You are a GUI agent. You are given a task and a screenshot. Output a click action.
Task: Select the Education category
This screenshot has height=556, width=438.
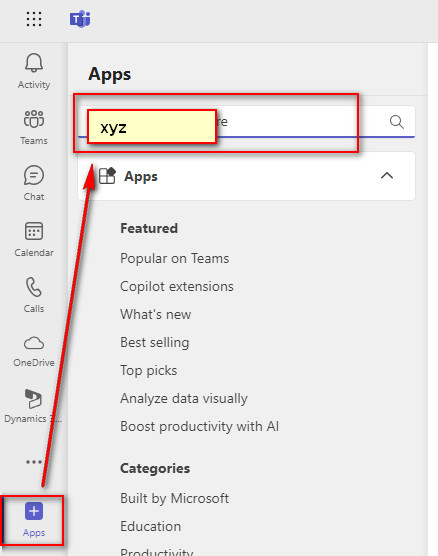(x=150, y=526)
